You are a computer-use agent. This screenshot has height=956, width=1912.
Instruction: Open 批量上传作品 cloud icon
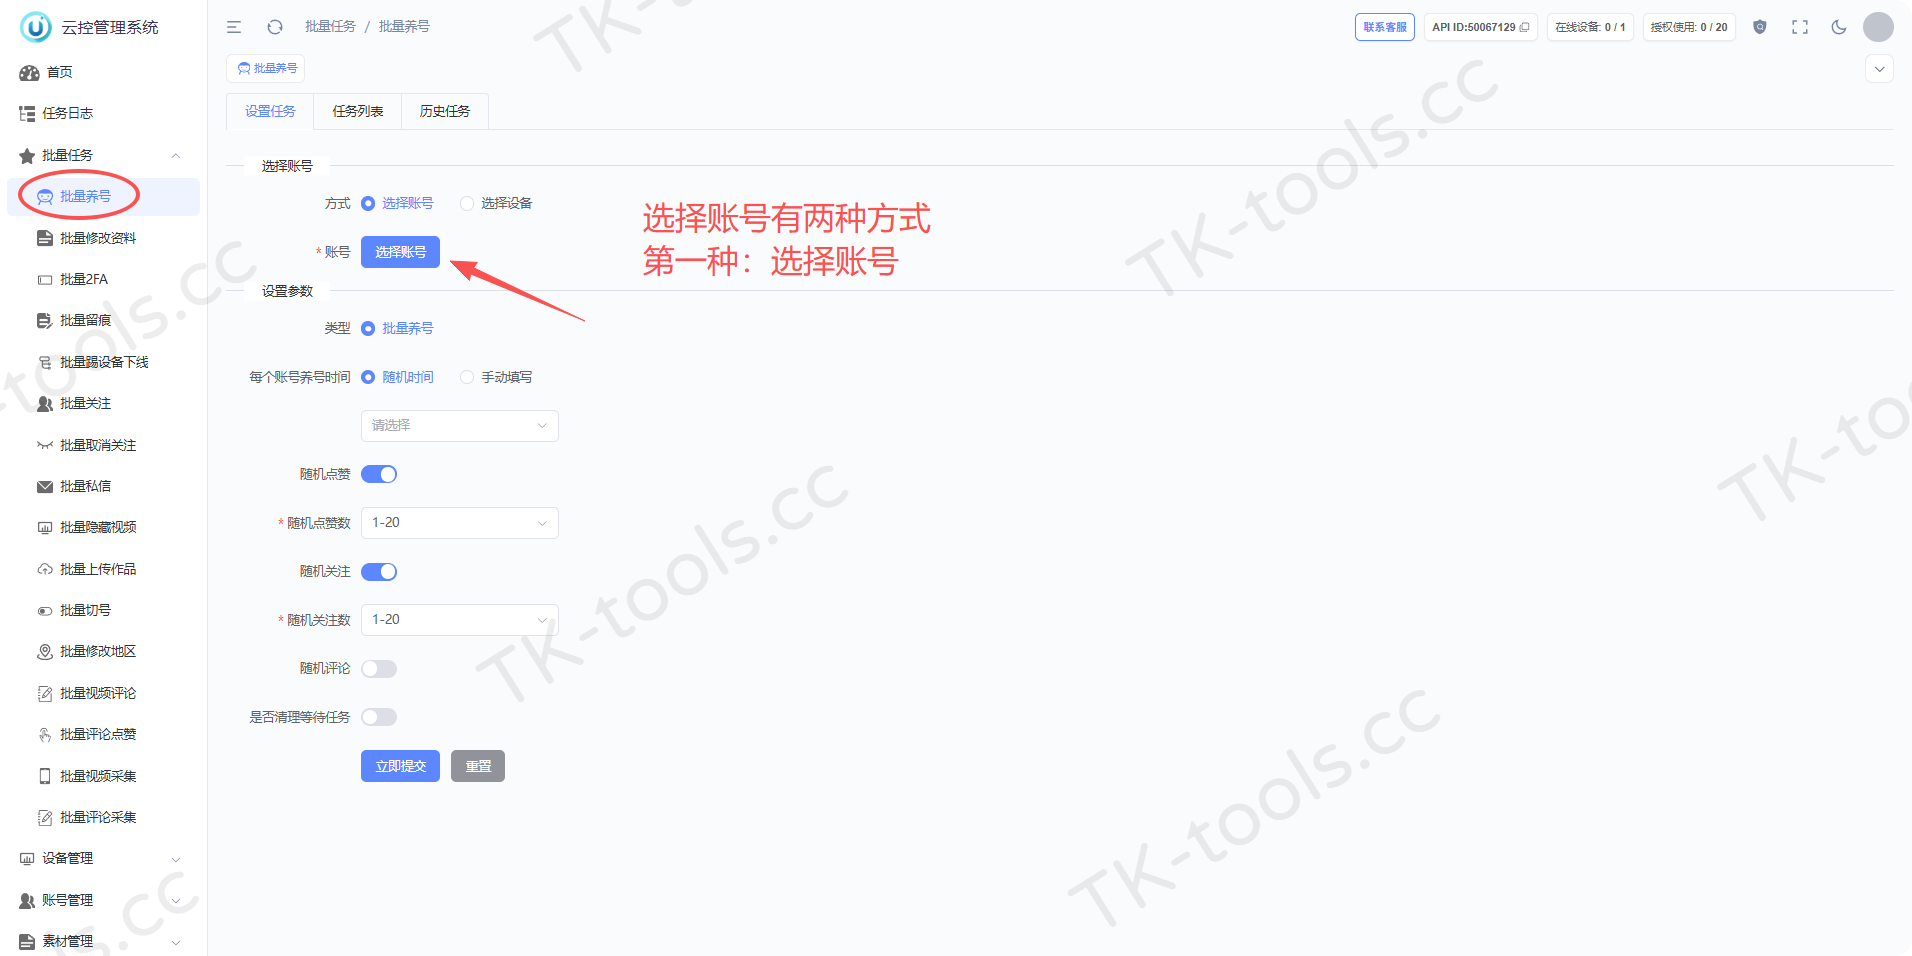pos(45,569)
